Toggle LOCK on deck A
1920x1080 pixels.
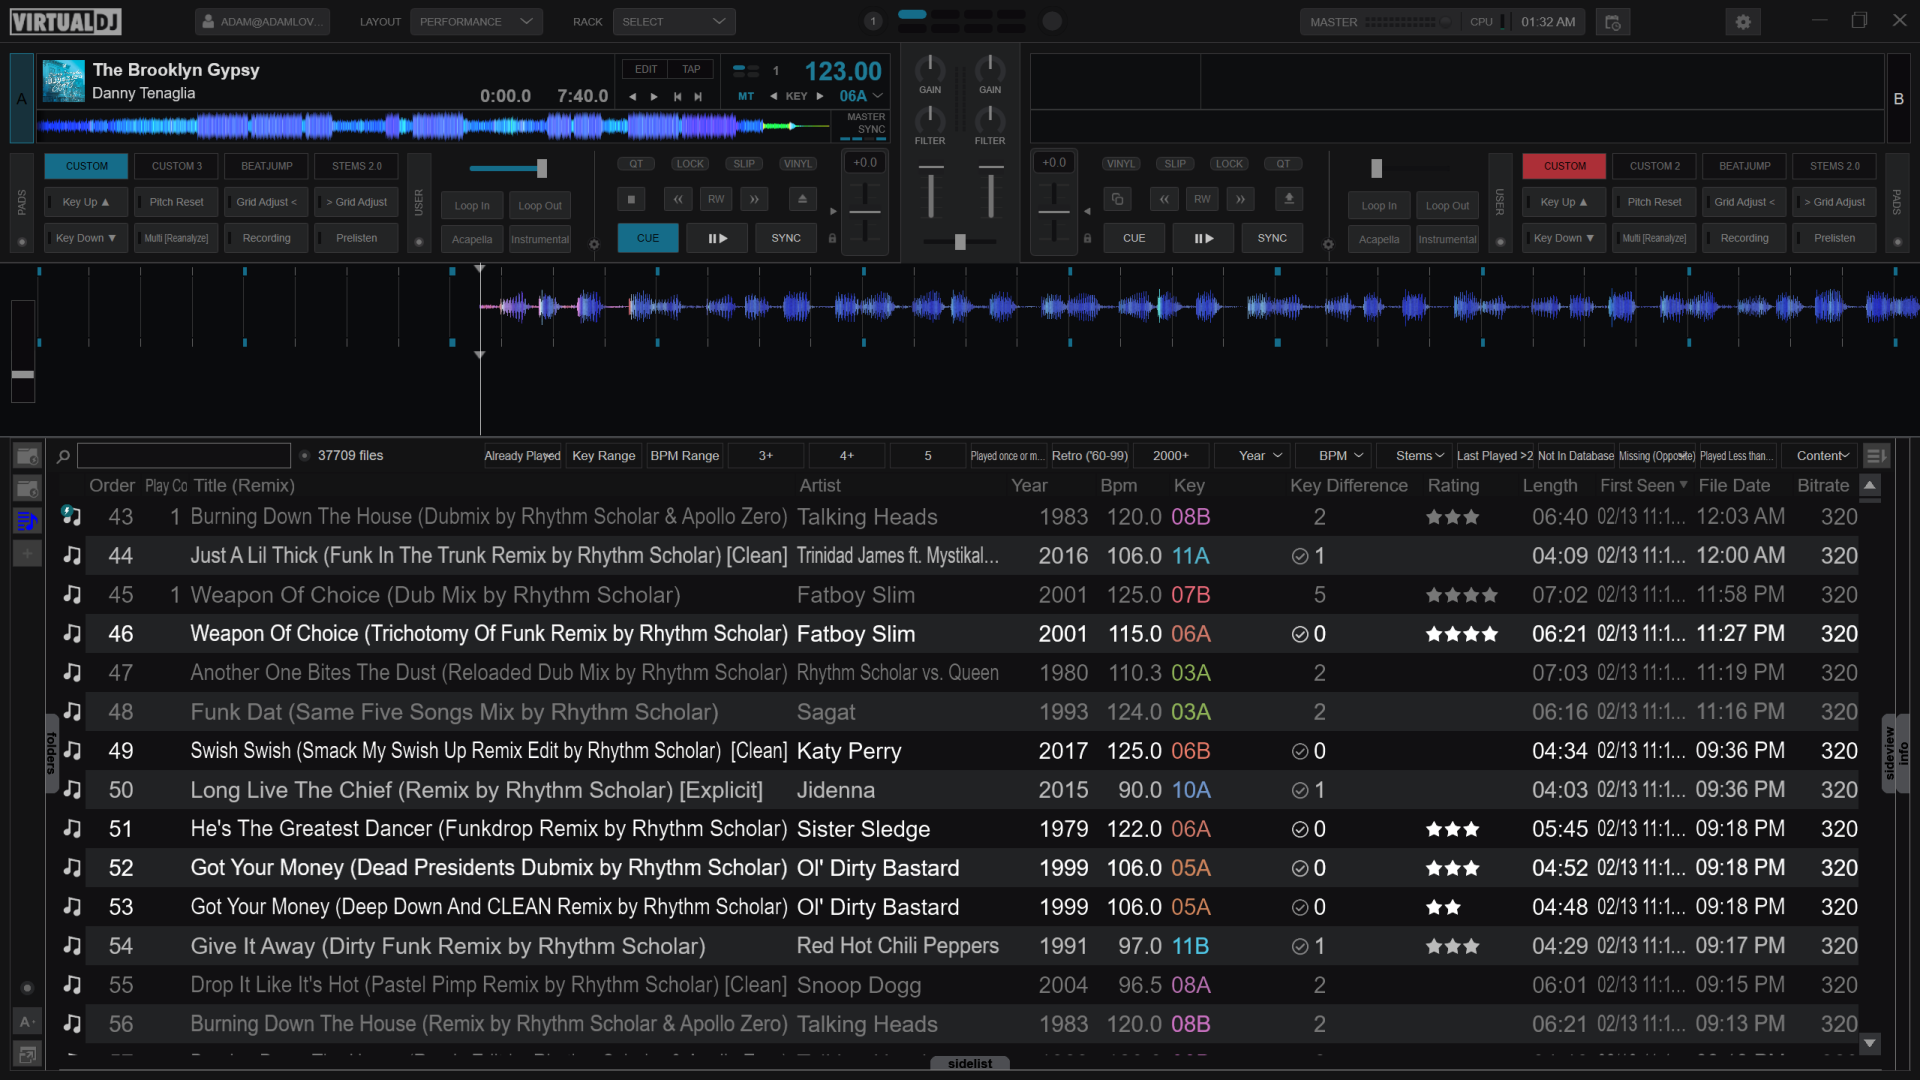click(x=690, y=164)
